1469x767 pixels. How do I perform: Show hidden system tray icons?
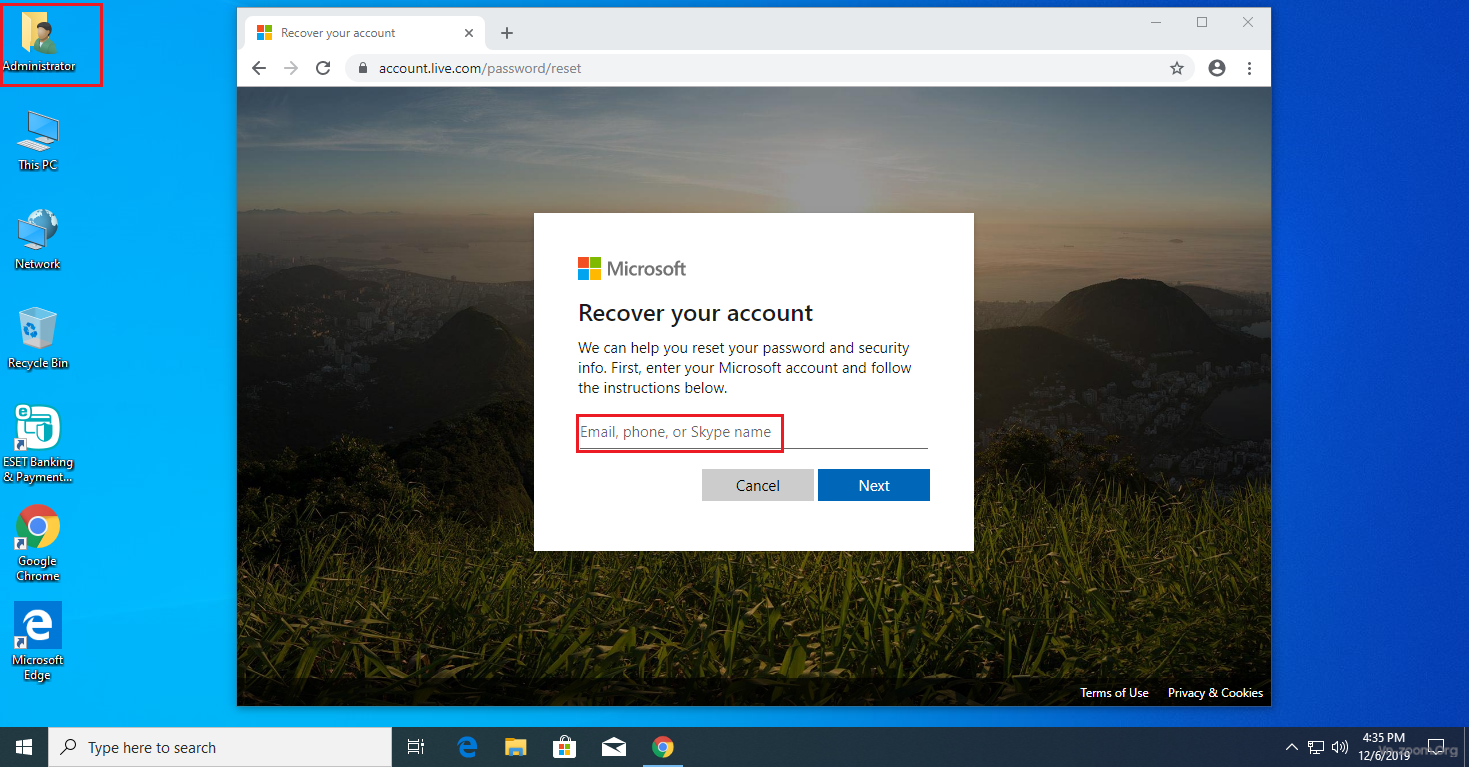pyautogui.click(x=1291, y=747)
